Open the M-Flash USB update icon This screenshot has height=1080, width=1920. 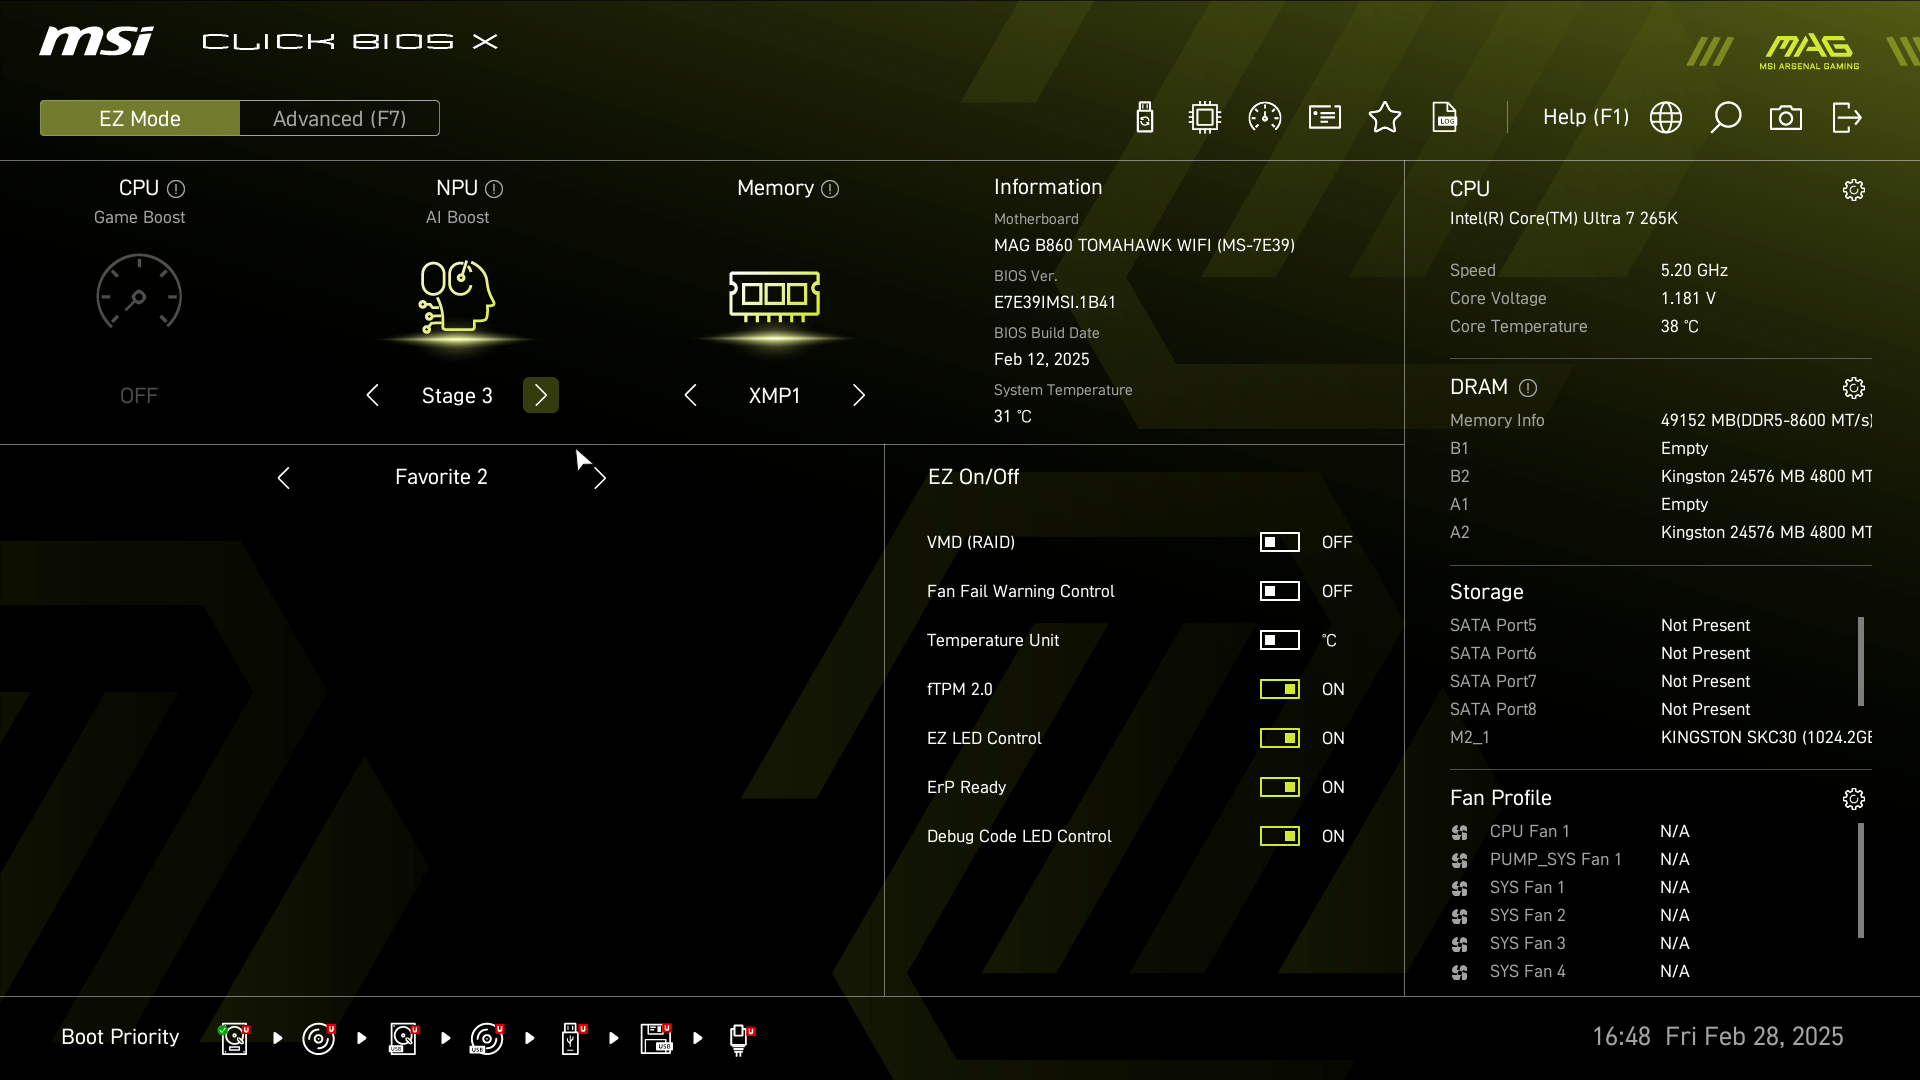coord(1145,118)
